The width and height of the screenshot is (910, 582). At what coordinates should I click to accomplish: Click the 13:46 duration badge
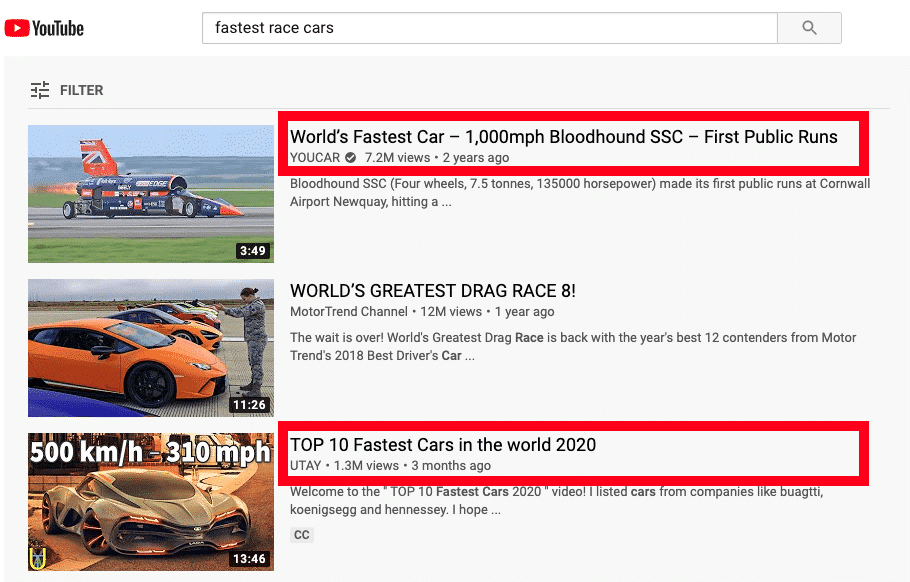pos(249,559)
